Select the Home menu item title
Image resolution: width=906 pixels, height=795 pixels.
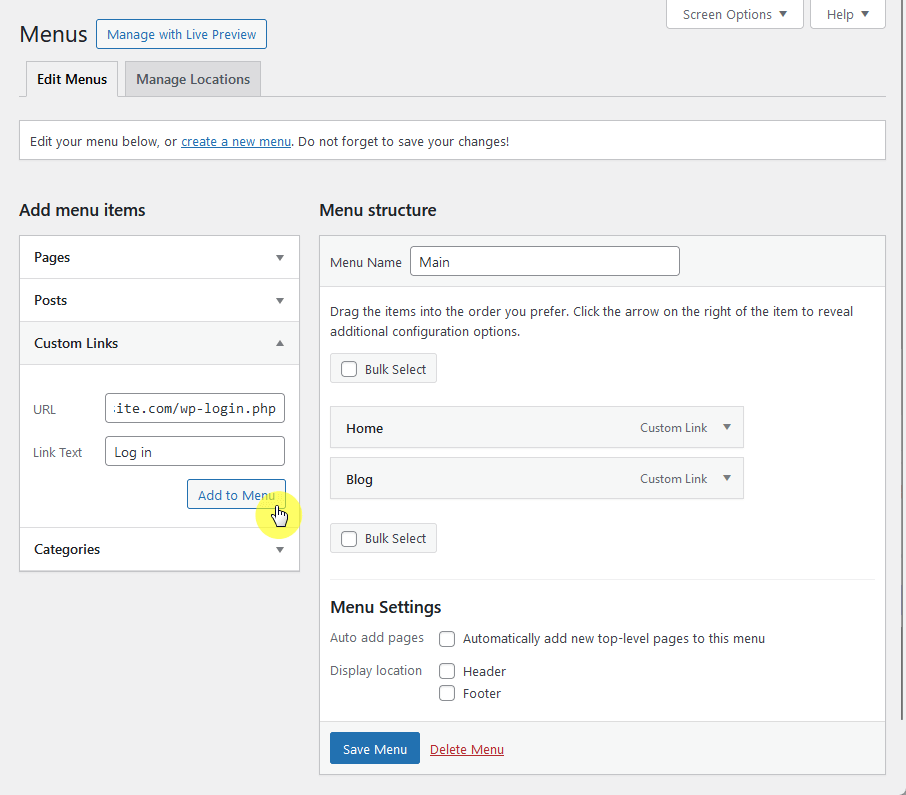pos(365,429)
